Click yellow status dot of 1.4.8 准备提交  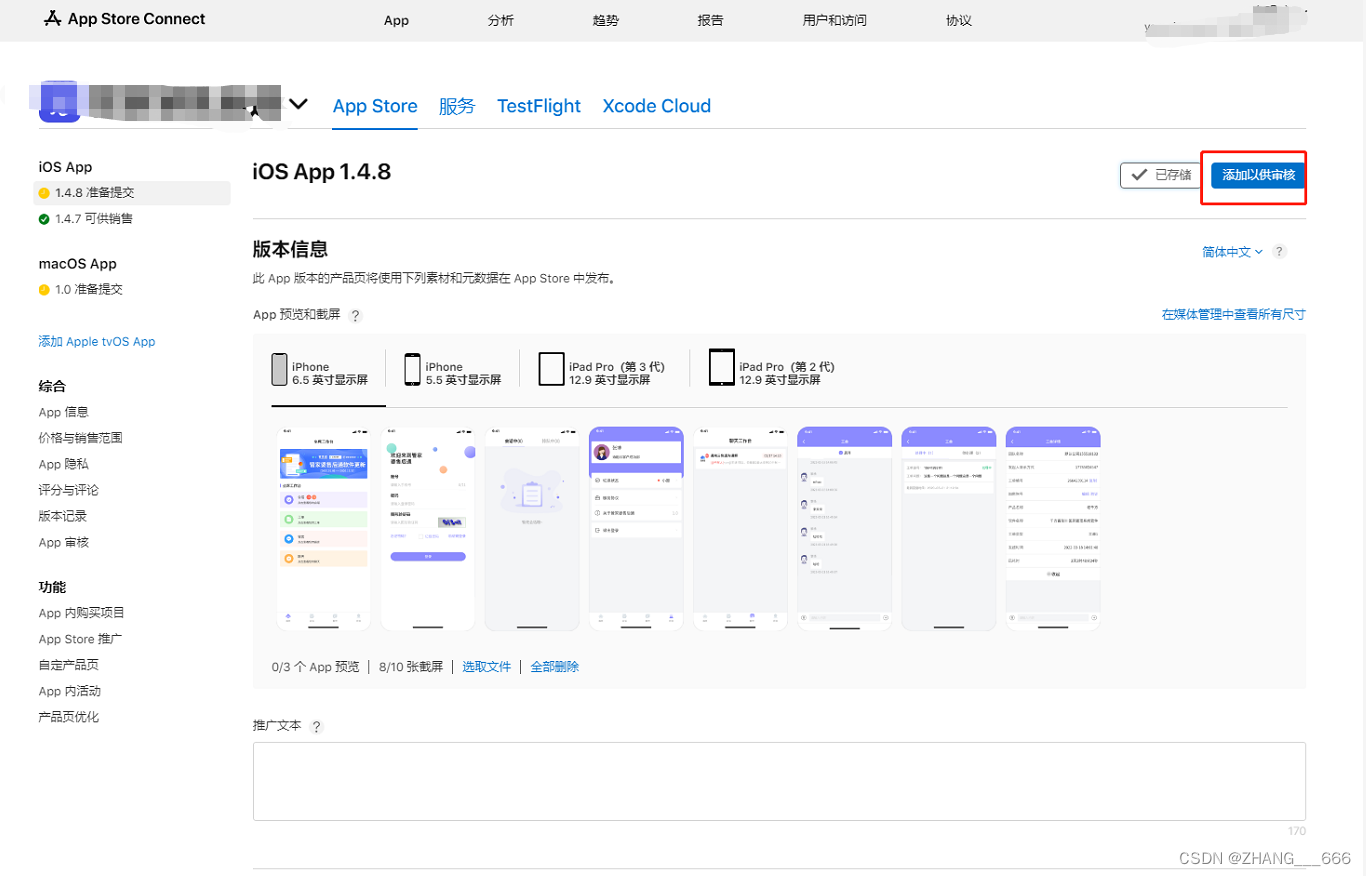point(44,193)
